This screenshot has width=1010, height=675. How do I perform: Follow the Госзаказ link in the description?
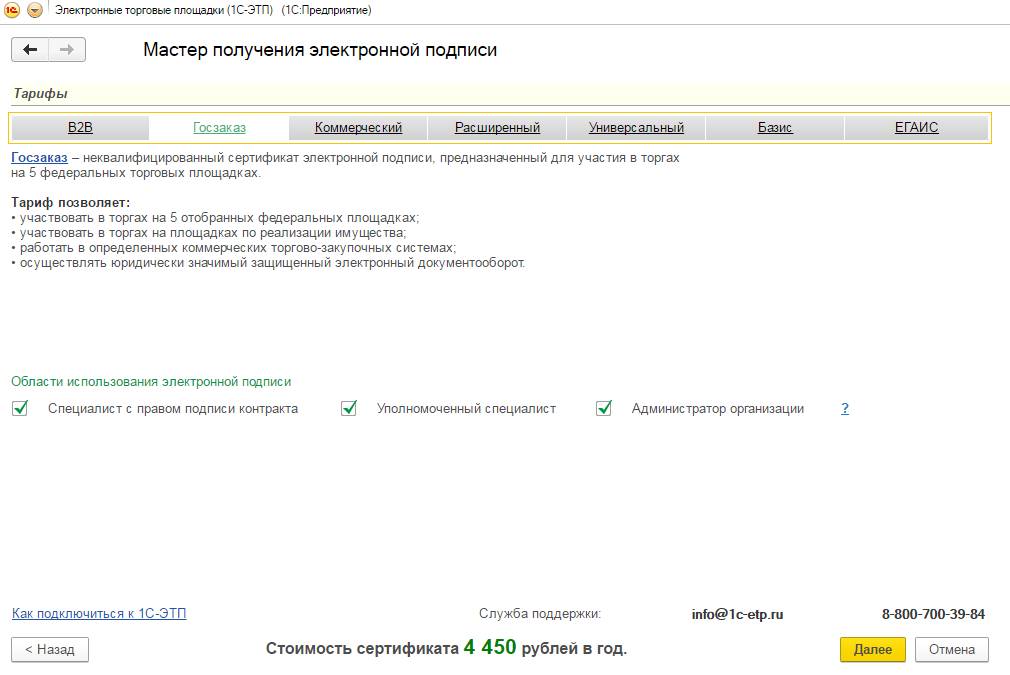(x=39, y=158)
